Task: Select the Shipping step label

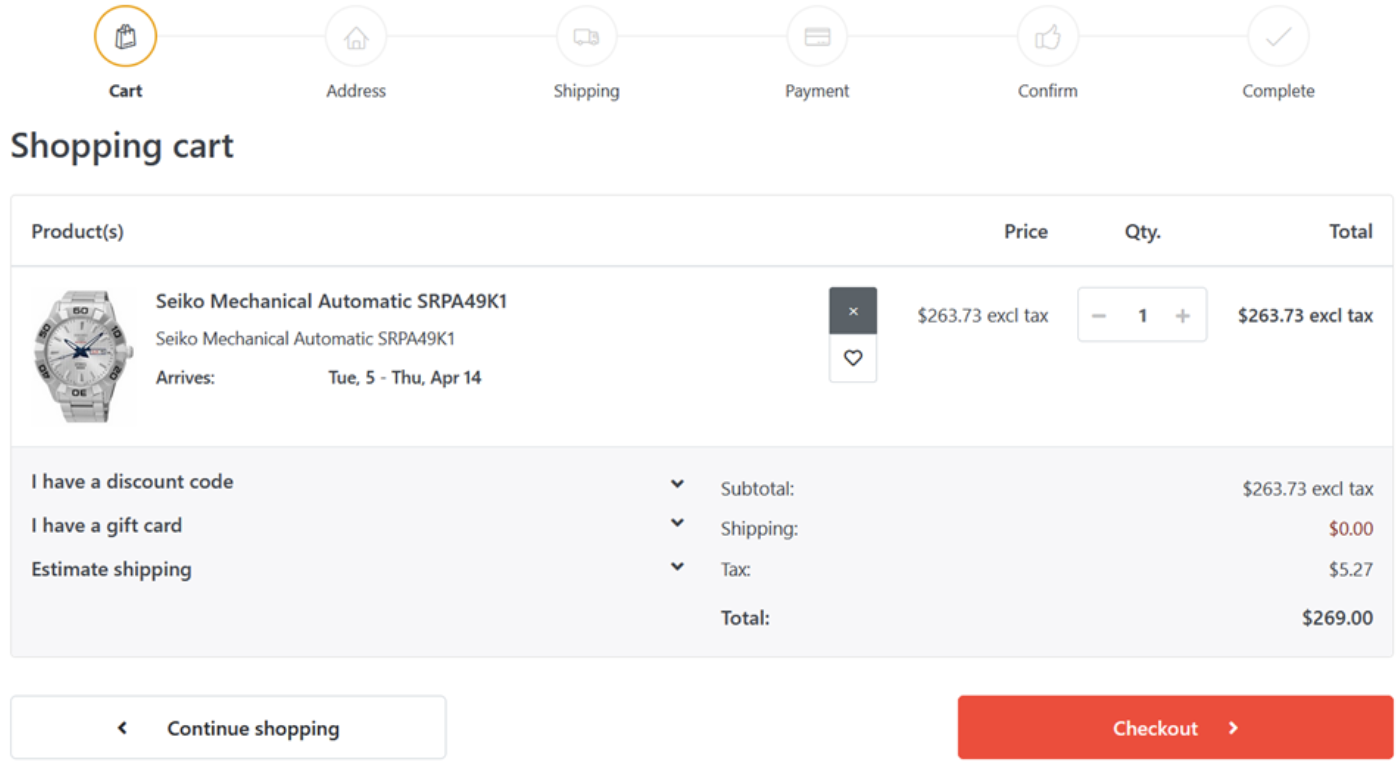Action: pos(586,91)
